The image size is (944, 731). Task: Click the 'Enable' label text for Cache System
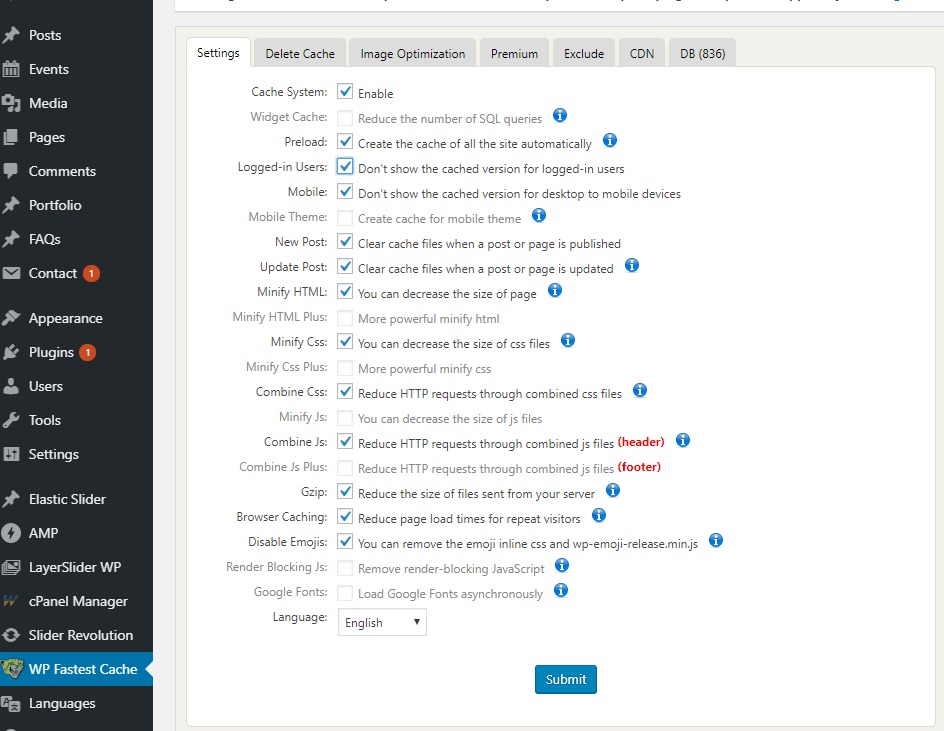[375, 93]
